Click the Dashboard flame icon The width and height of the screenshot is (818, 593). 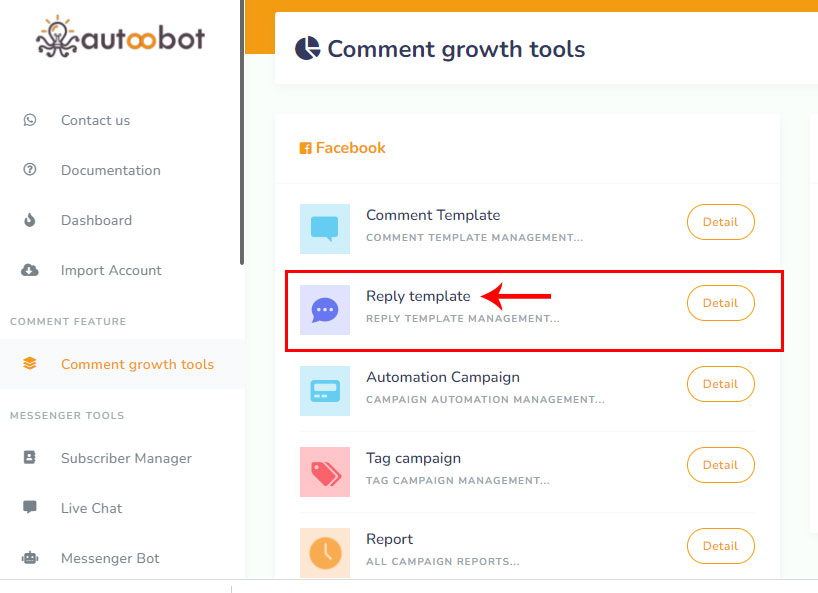30,220
